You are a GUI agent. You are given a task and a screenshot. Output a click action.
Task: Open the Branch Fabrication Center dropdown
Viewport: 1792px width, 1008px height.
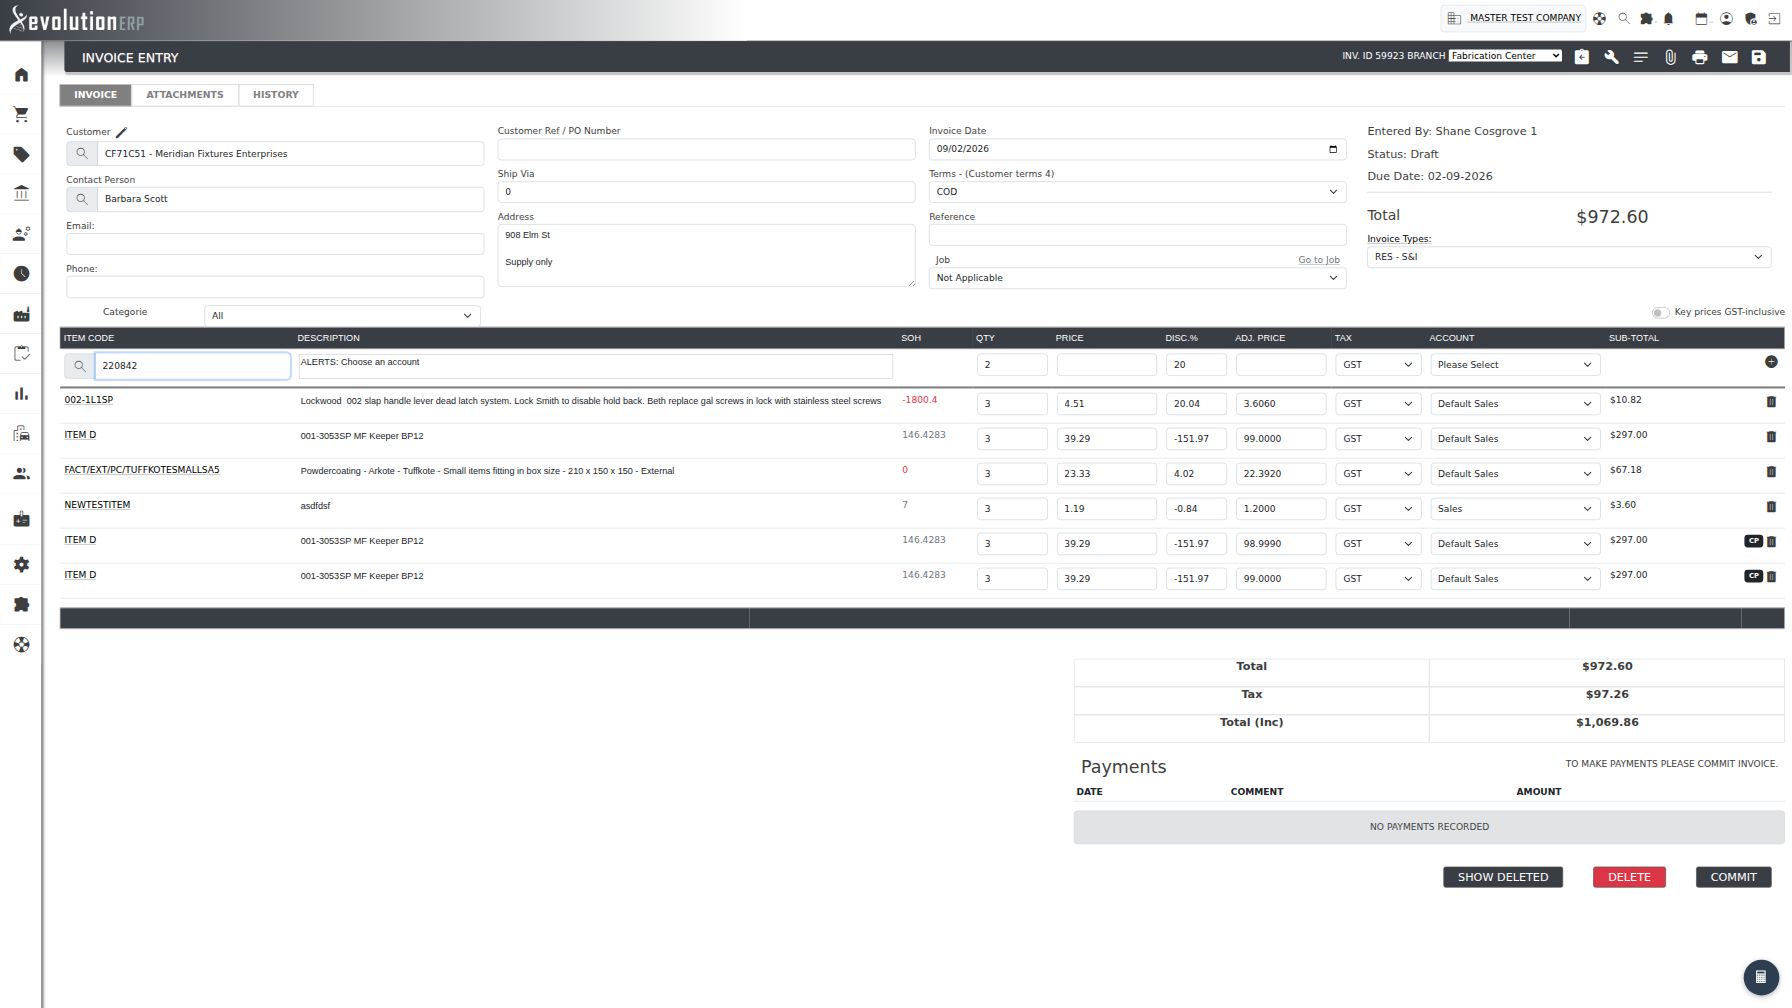(x=1505, y=56)
